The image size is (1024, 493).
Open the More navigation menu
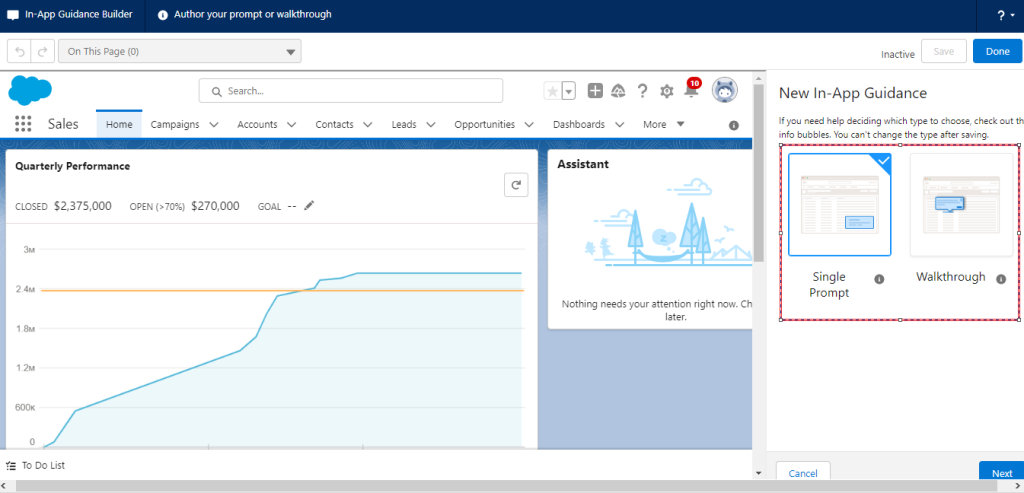[664, 124]
